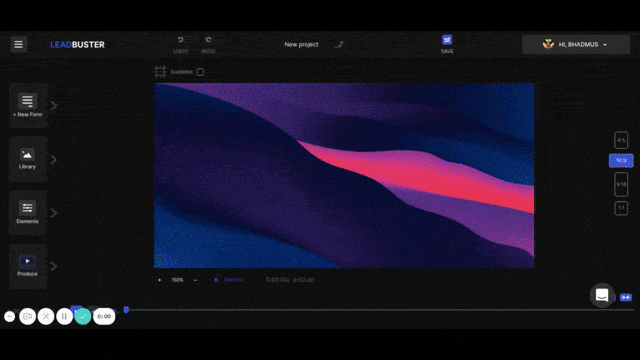Pause the screen recording
This screenshot has width=640, height=360.
tap(64, 316)
